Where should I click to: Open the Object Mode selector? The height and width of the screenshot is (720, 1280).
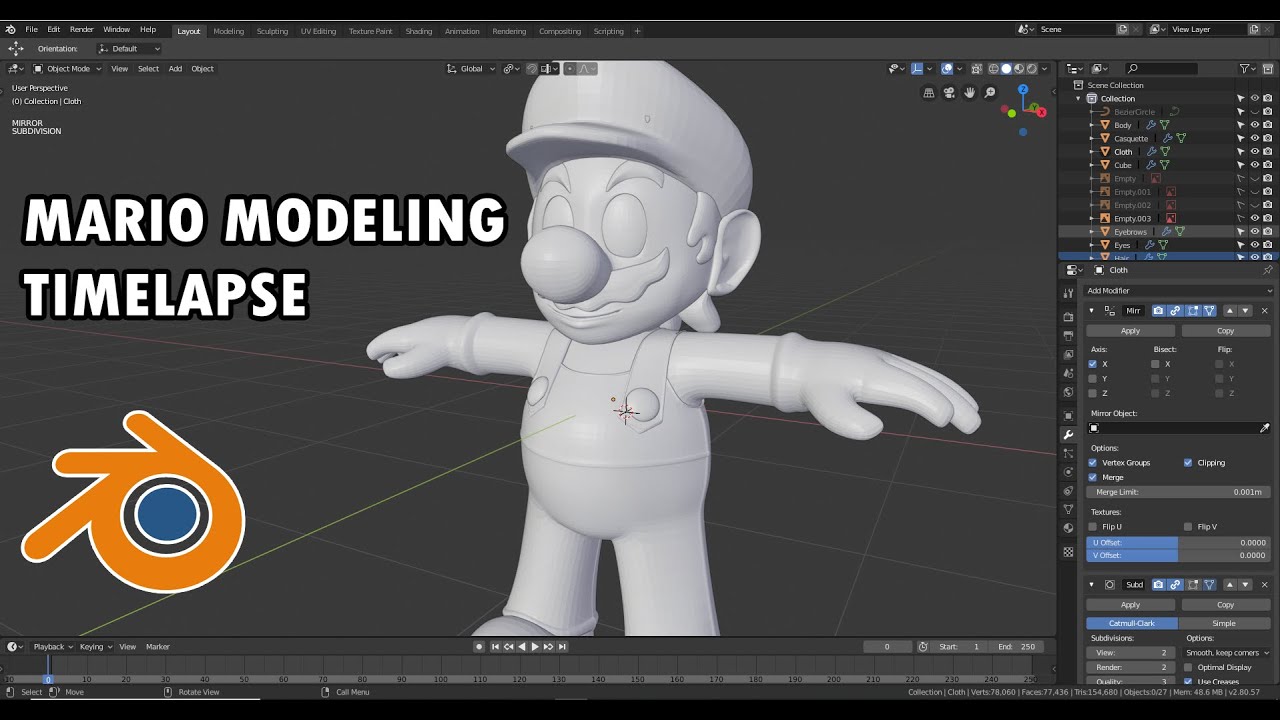pos(66,69)
